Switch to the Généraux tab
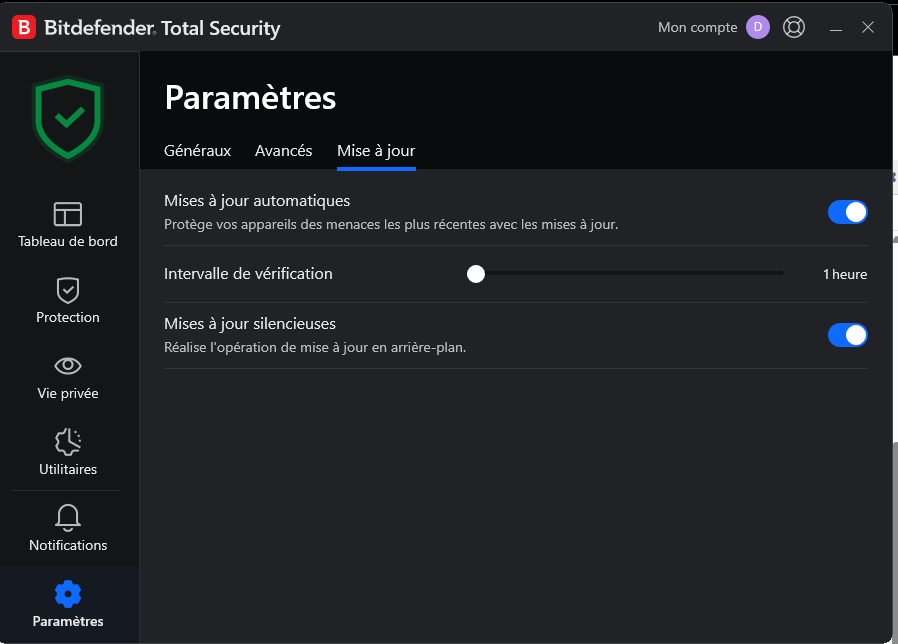The width and height of the screenshot is (898, 644). click(x=198, y=151)
